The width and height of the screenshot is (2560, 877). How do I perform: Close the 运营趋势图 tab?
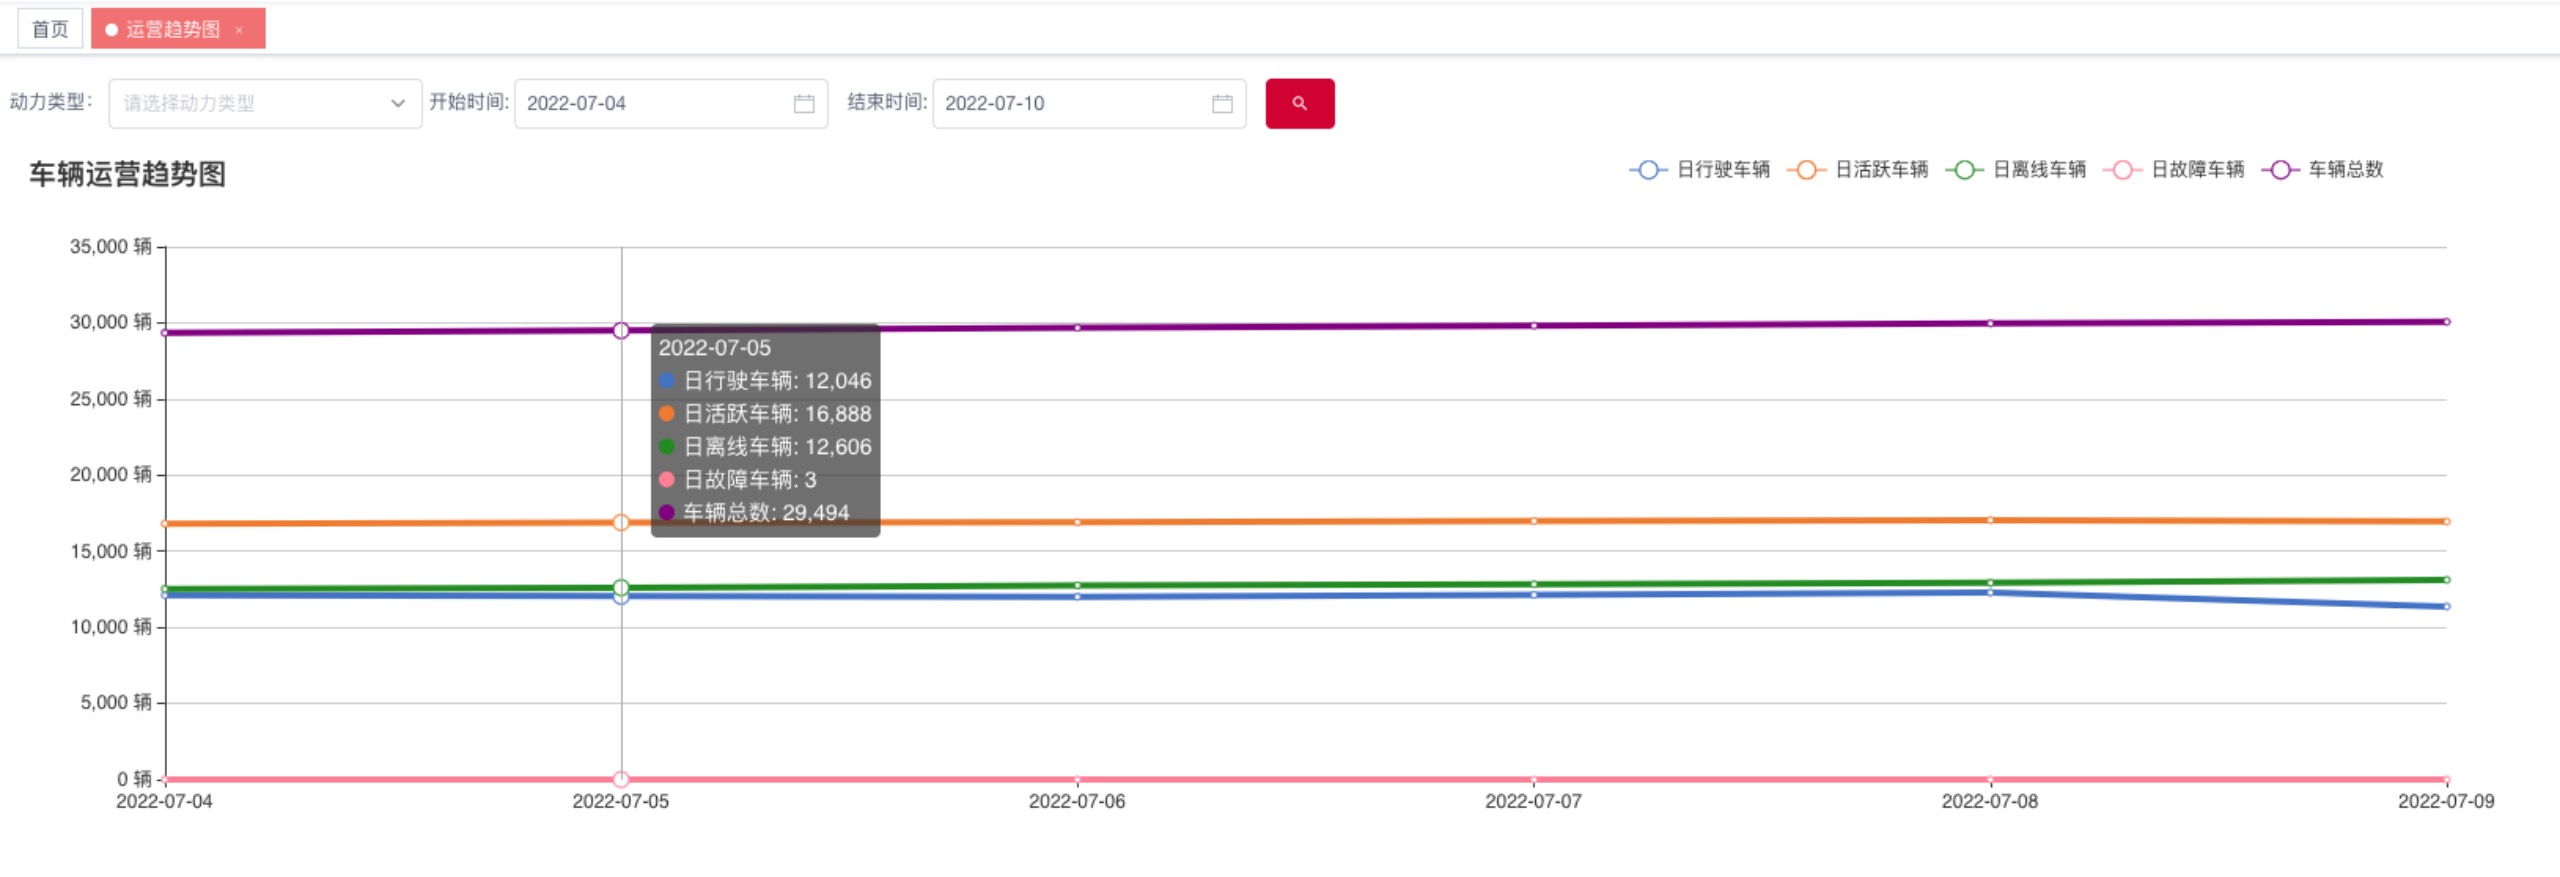240,30
